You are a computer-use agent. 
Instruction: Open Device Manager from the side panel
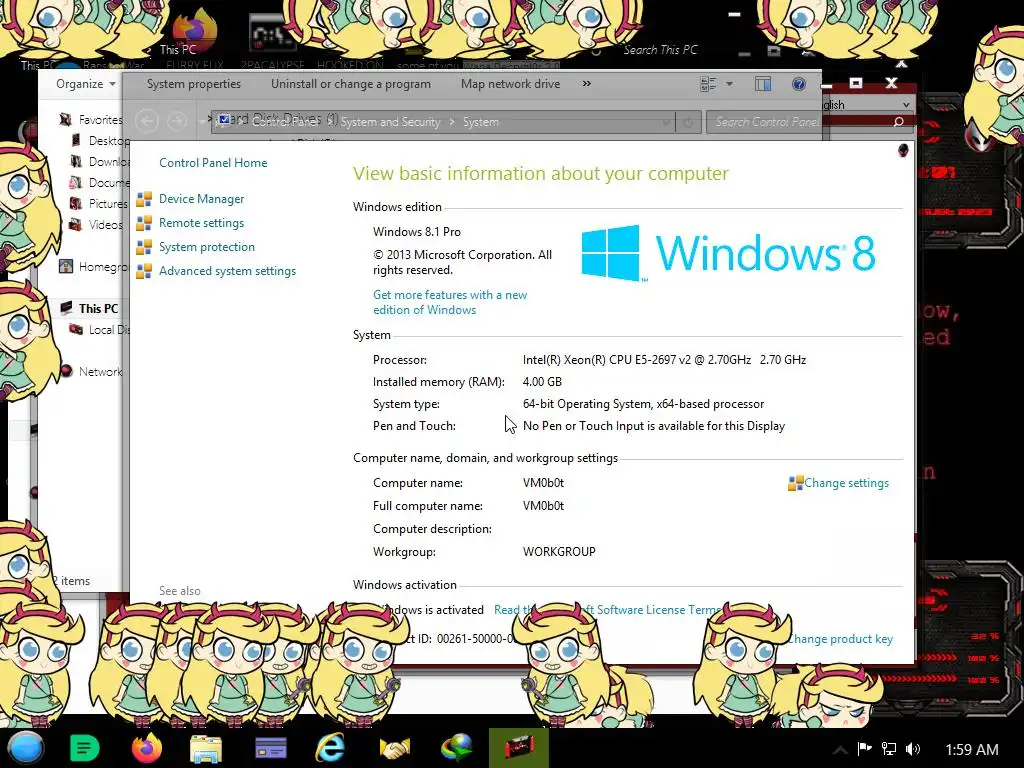[201, 199]
